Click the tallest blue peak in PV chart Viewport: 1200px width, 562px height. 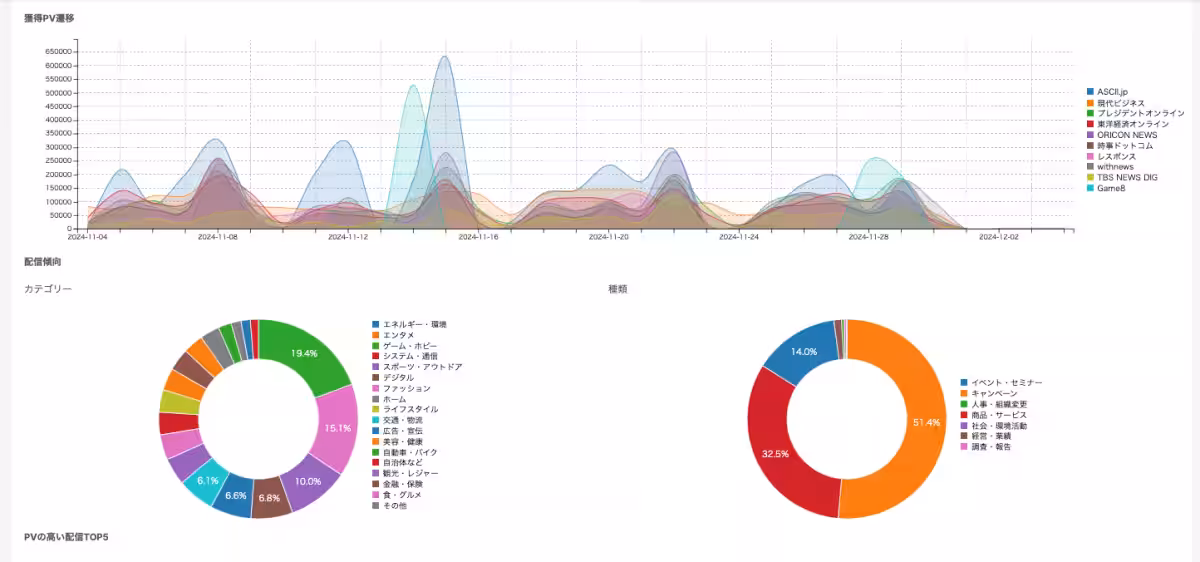[x=444, y=60]
